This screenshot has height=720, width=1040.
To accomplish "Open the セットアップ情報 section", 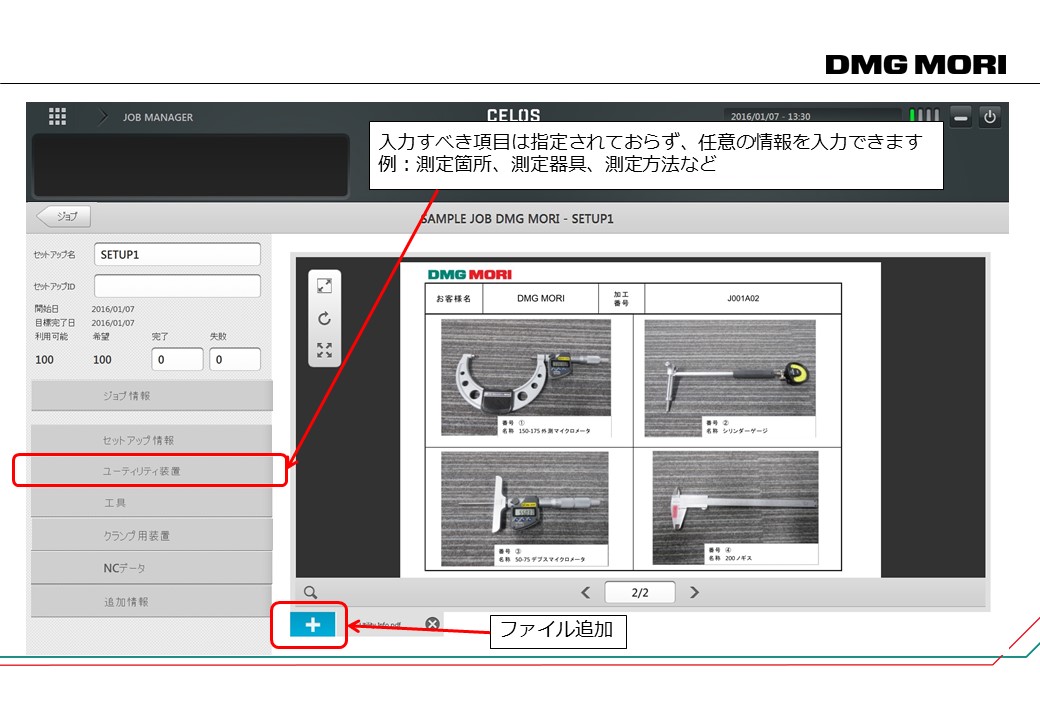I will pos(152,440).
